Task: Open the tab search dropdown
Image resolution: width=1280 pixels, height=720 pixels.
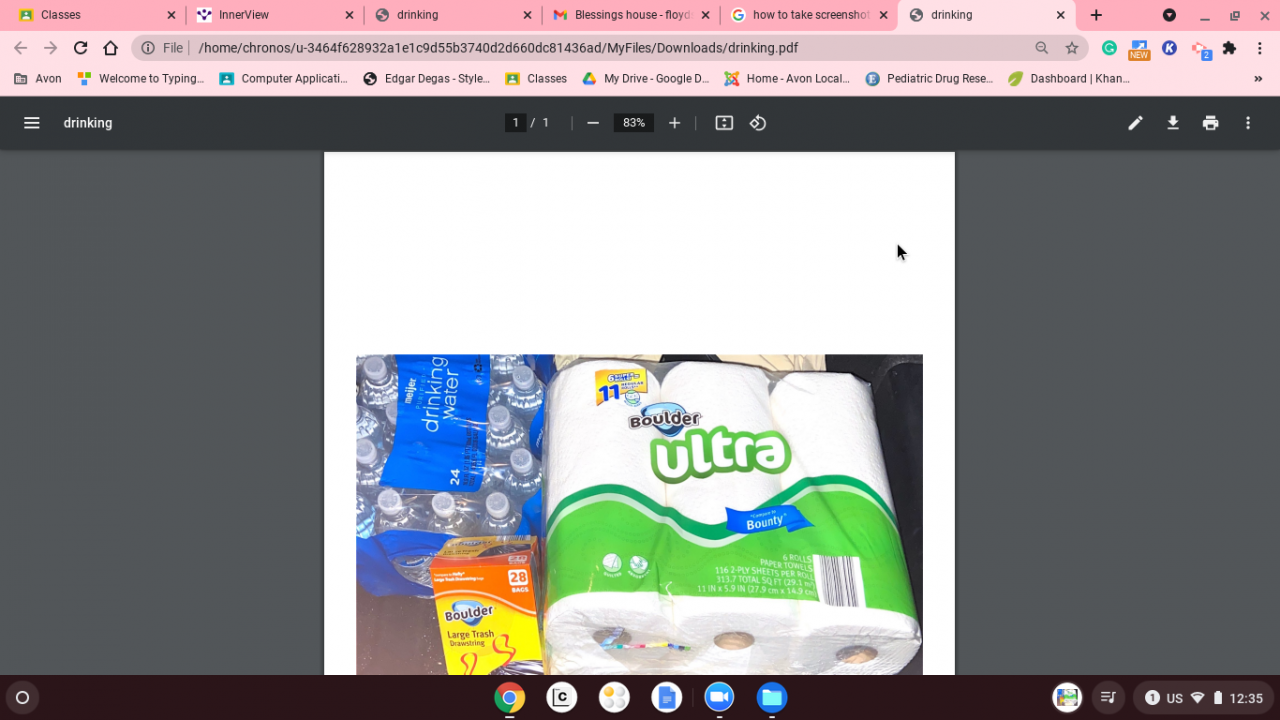Action: click(1169, 15)
